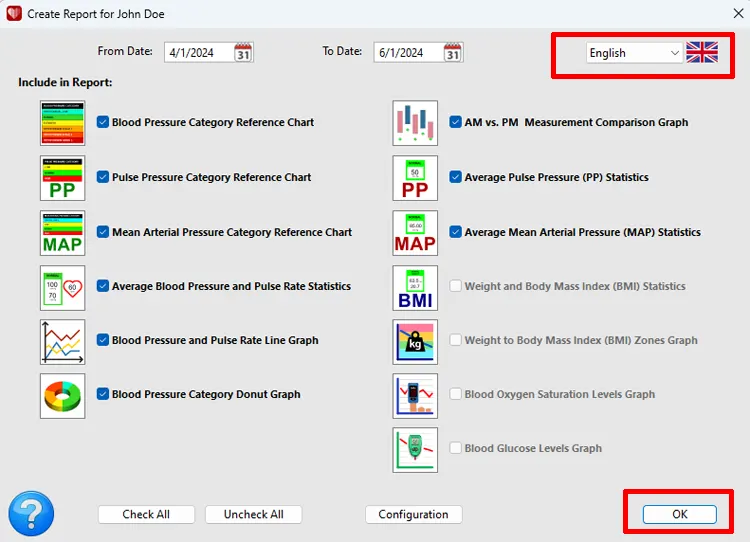Uncheck Mean Arterial Pressure Category Reference Chart
The image size is (750, 542).
coord(103,232)
